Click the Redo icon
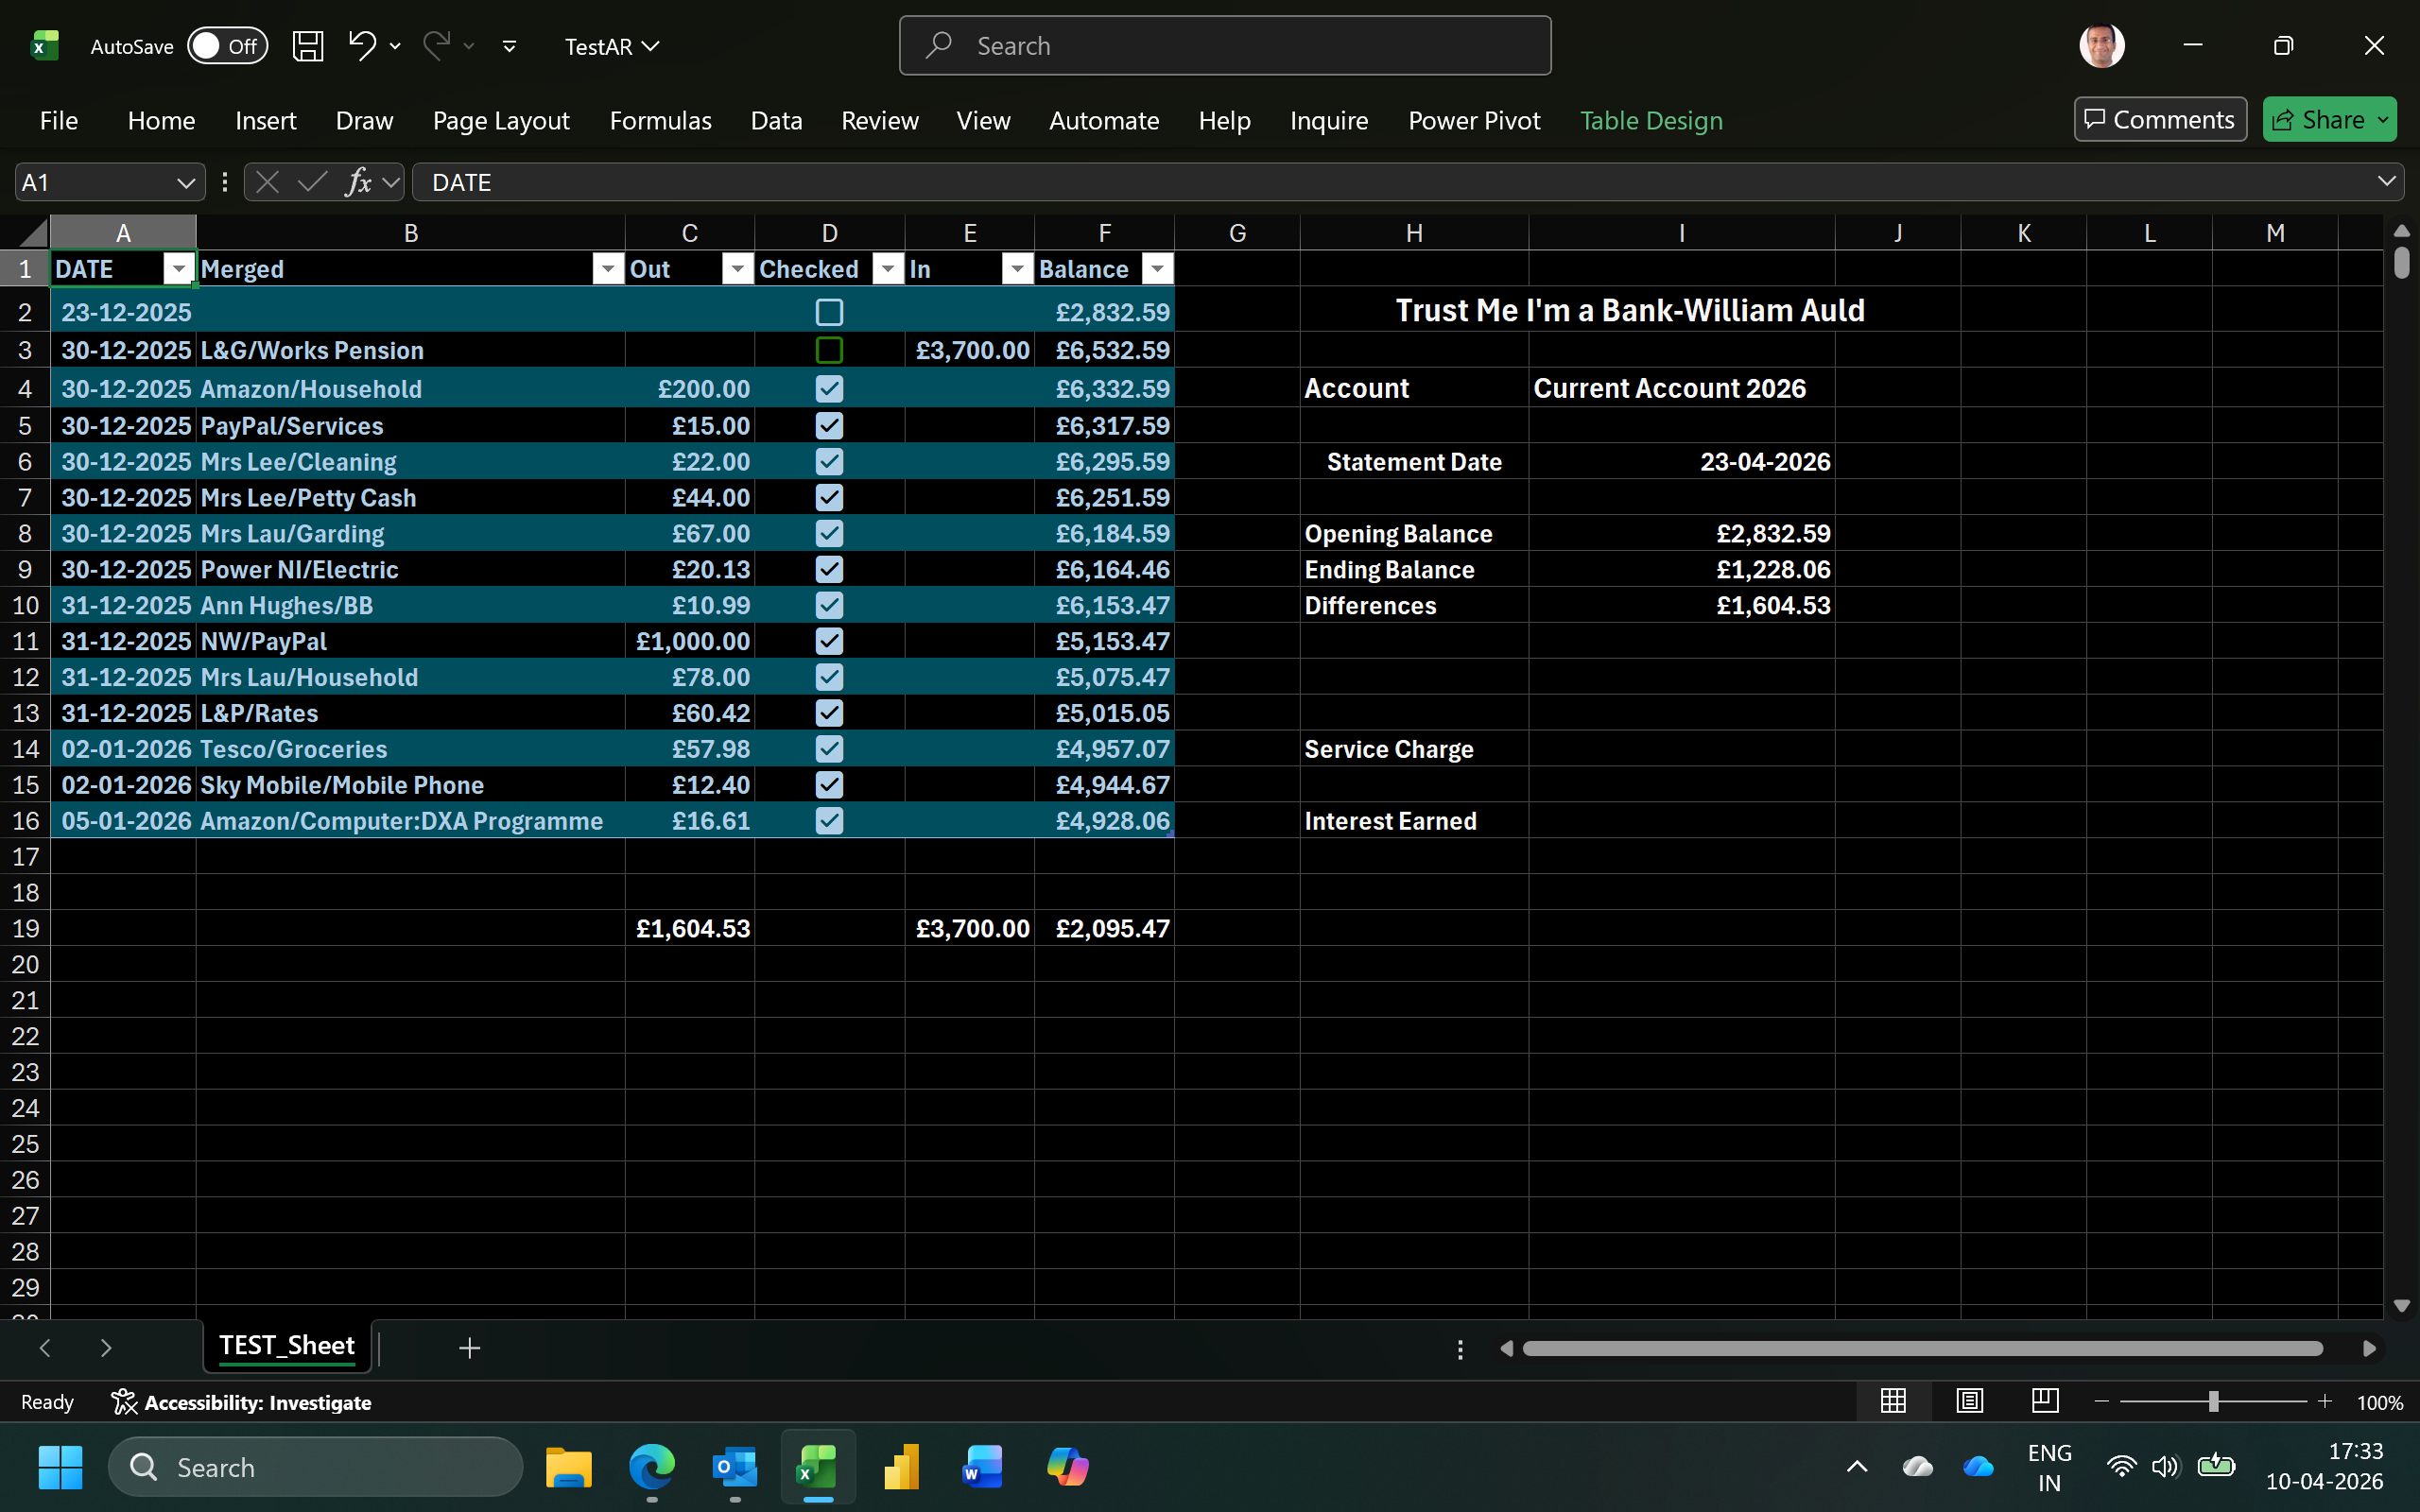Viewport: 2420px width, 1512px height. (x=435, y=46)
